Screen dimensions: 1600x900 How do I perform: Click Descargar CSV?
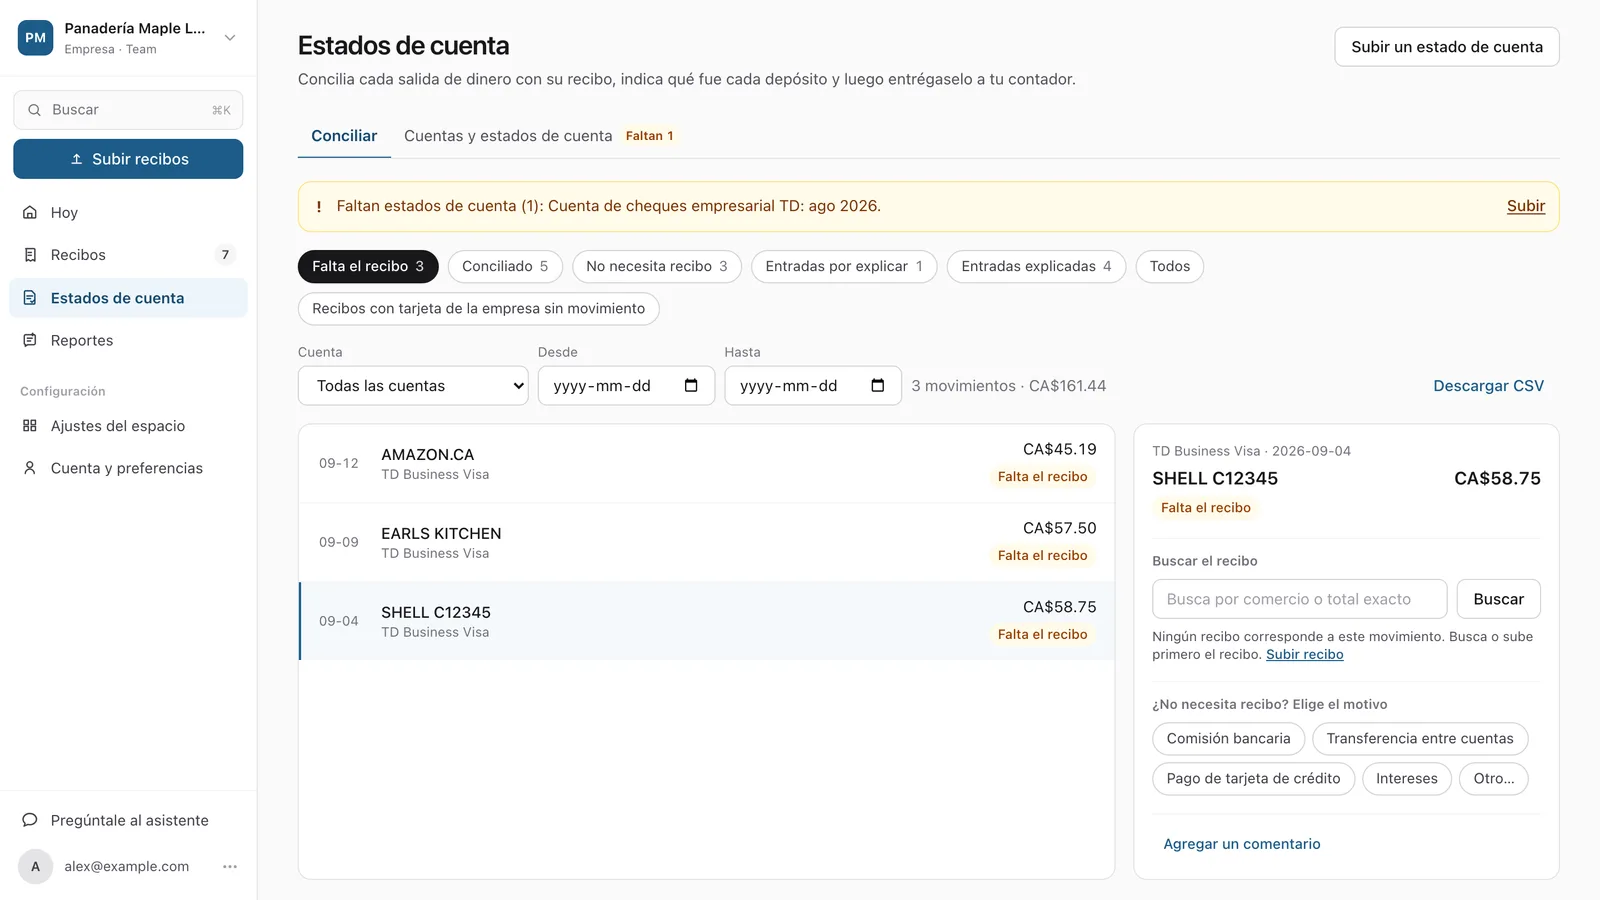pos(1488,386)
